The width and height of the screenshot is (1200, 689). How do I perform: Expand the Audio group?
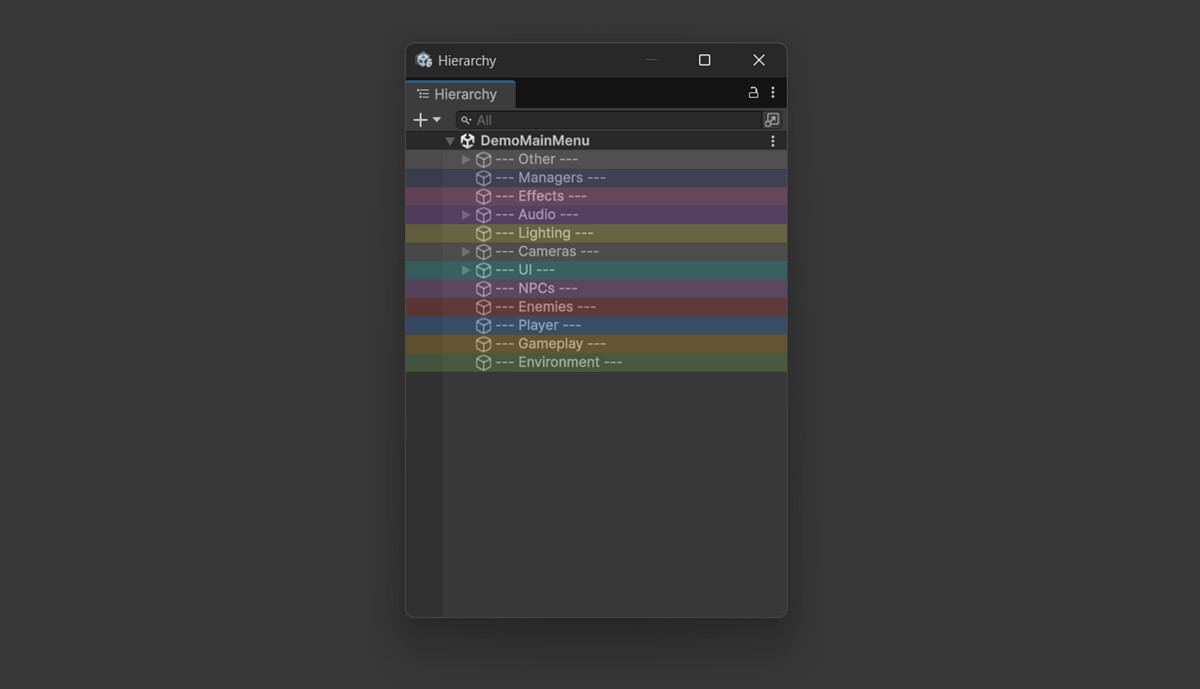click(466, 215)
